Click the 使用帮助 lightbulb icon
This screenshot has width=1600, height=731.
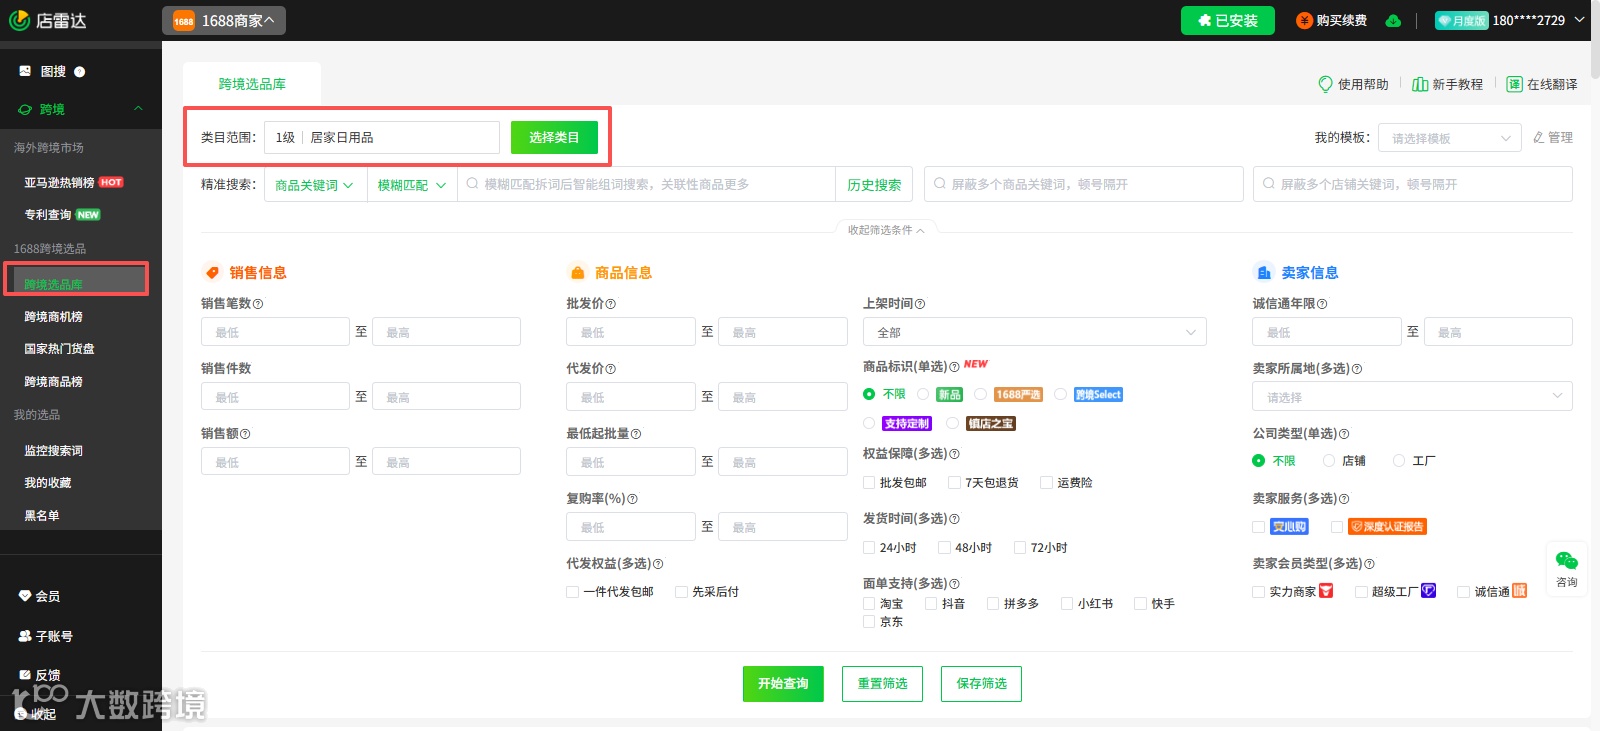(1326, 84)
